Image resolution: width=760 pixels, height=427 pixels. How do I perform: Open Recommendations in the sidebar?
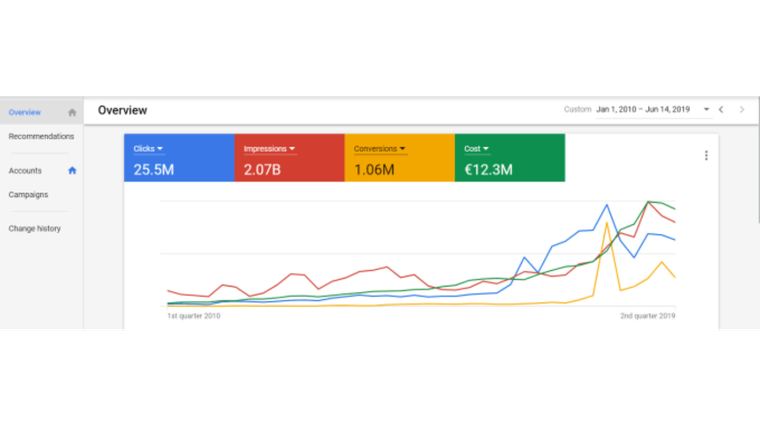point(41,136)
